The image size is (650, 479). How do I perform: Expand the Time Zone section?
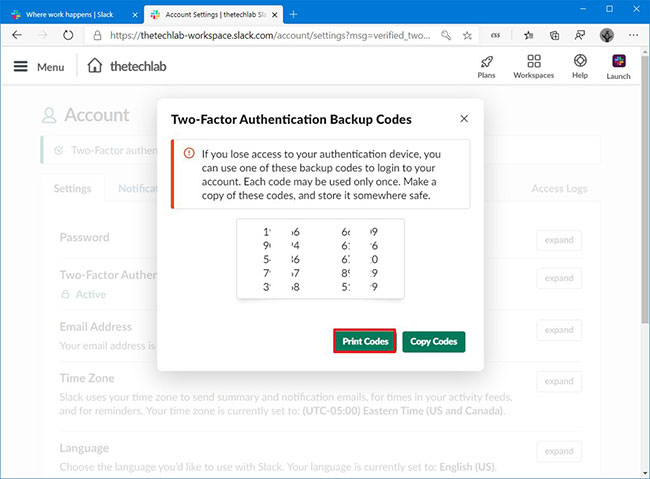[559, 382]
